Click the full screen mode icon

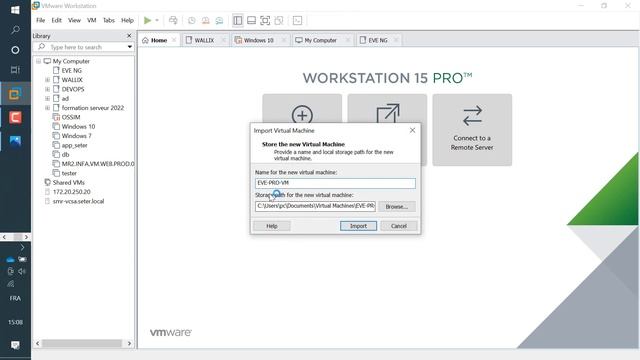(x=265, y=20)
